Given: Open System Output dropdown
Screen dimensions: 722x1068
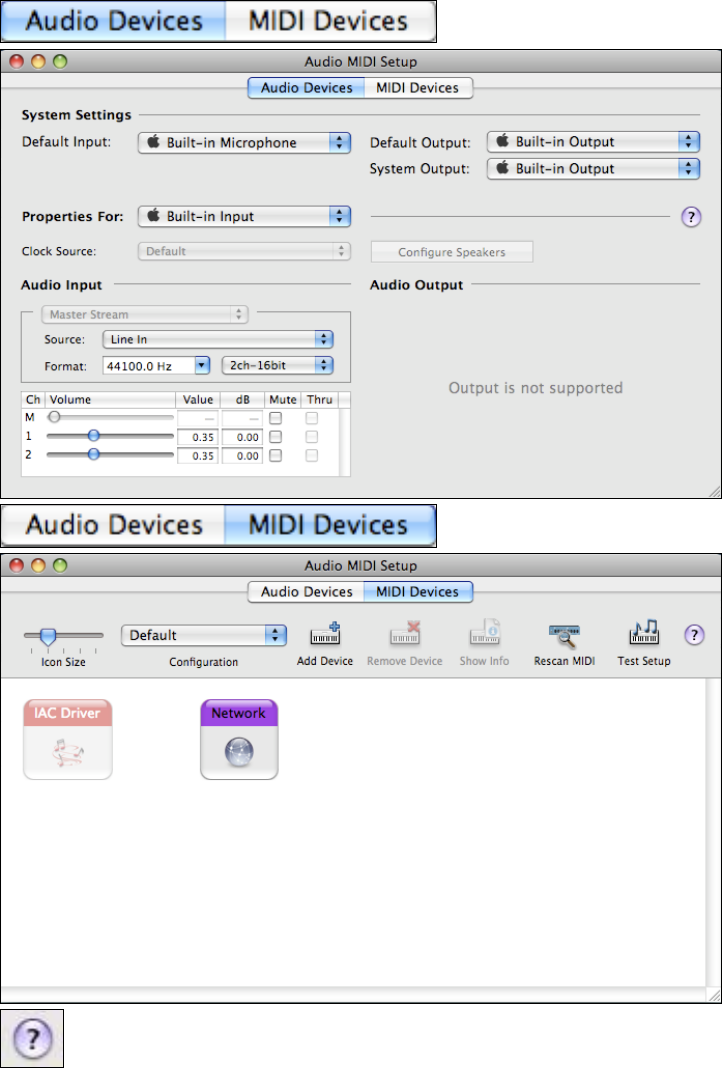Looking at the screenshot, I should coord(593,168).
